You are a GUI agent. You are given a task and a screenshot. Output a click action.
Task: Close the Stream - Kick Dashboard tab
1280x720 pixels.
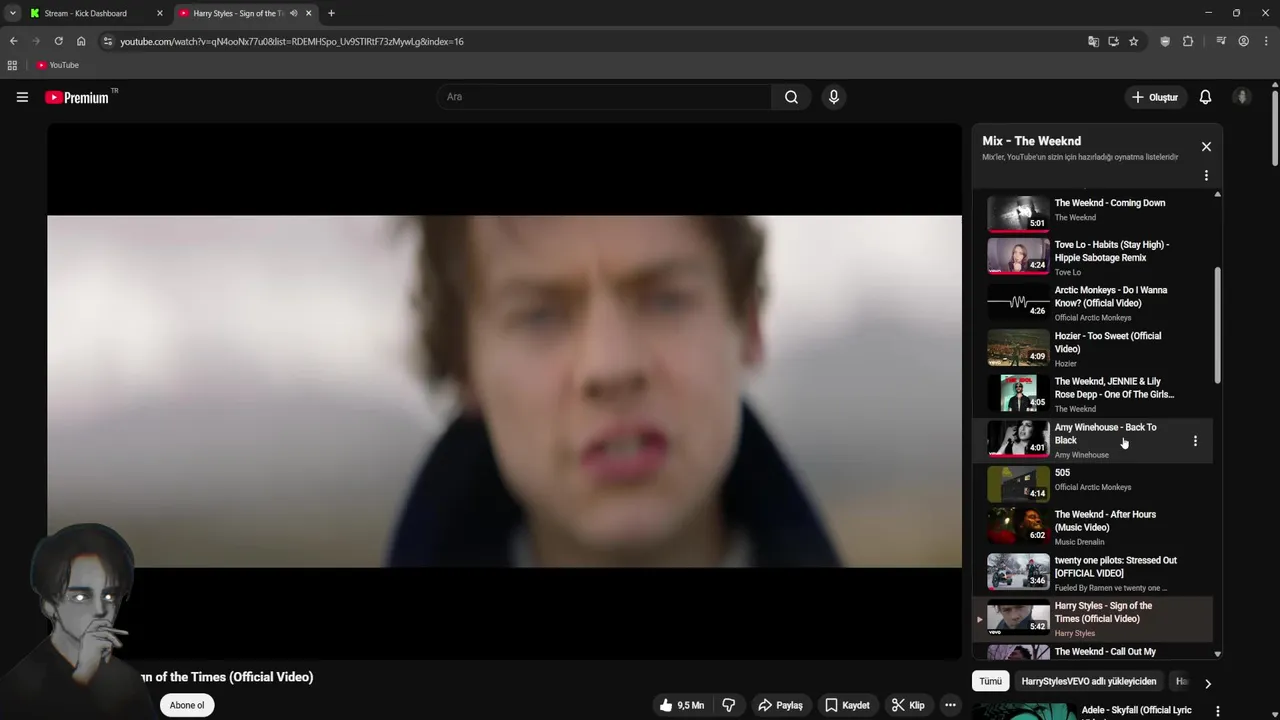click(159, 13)
